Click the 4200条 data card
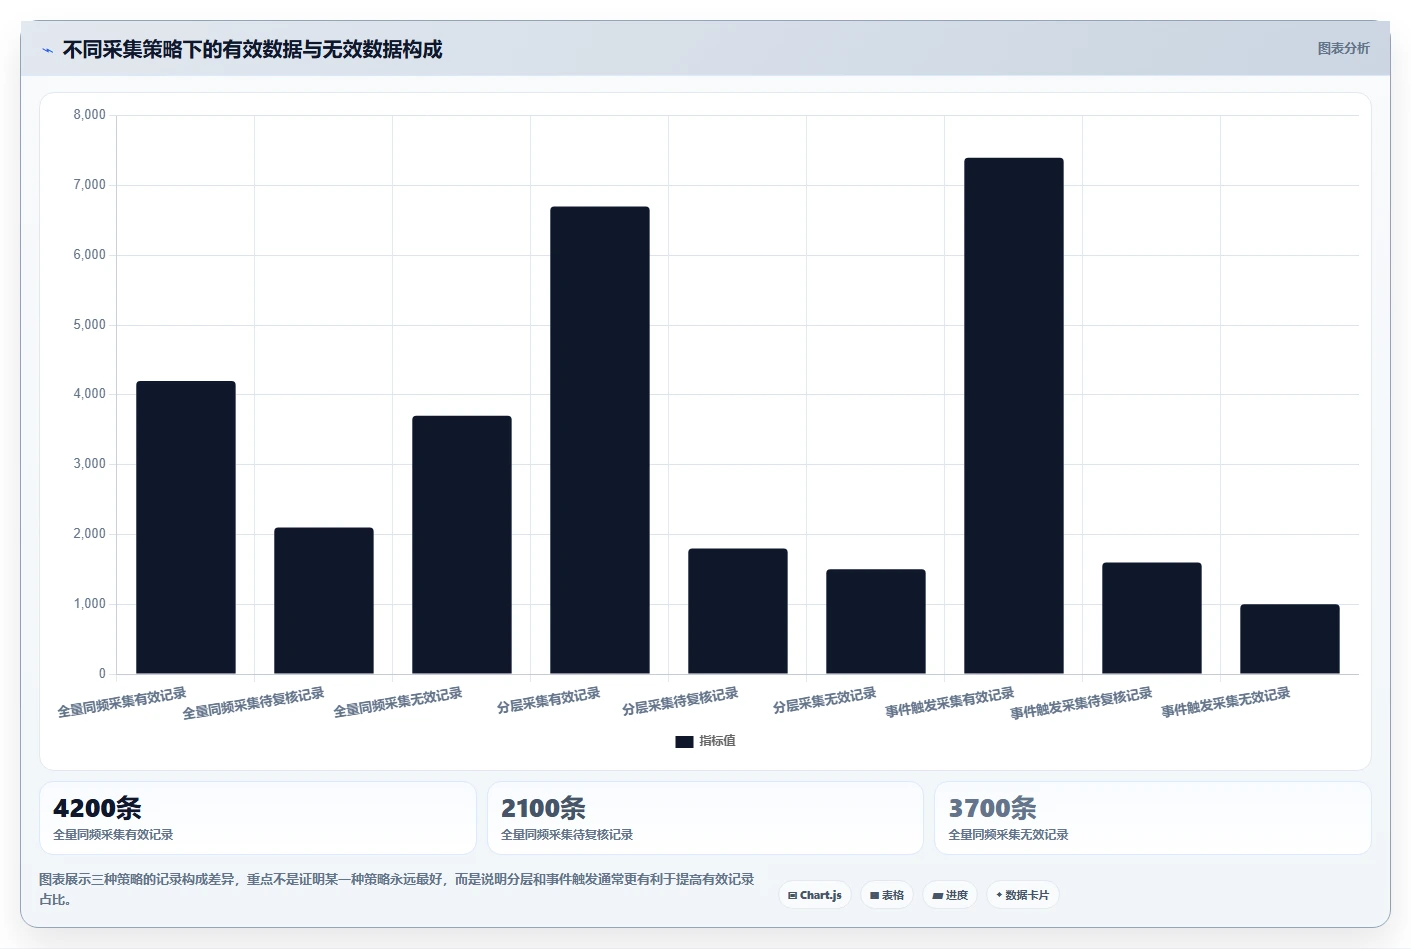 [x=258, y=818]
